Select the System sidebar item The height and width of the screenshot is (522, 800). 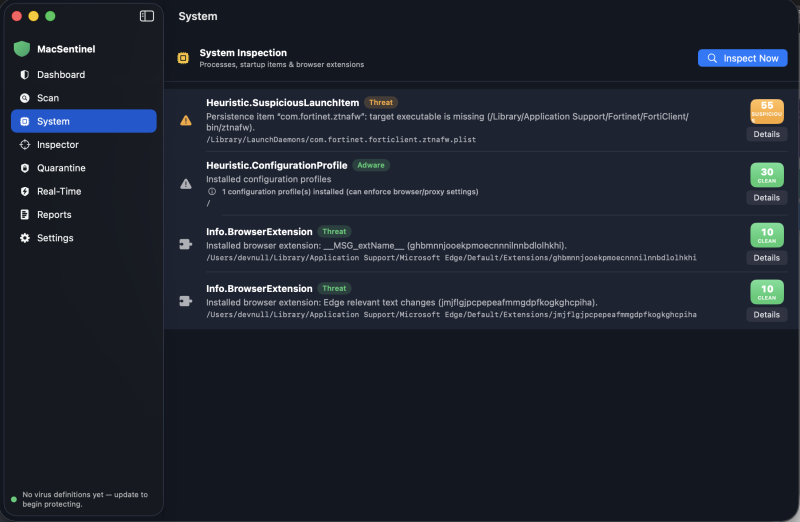(x=84, y=121)
